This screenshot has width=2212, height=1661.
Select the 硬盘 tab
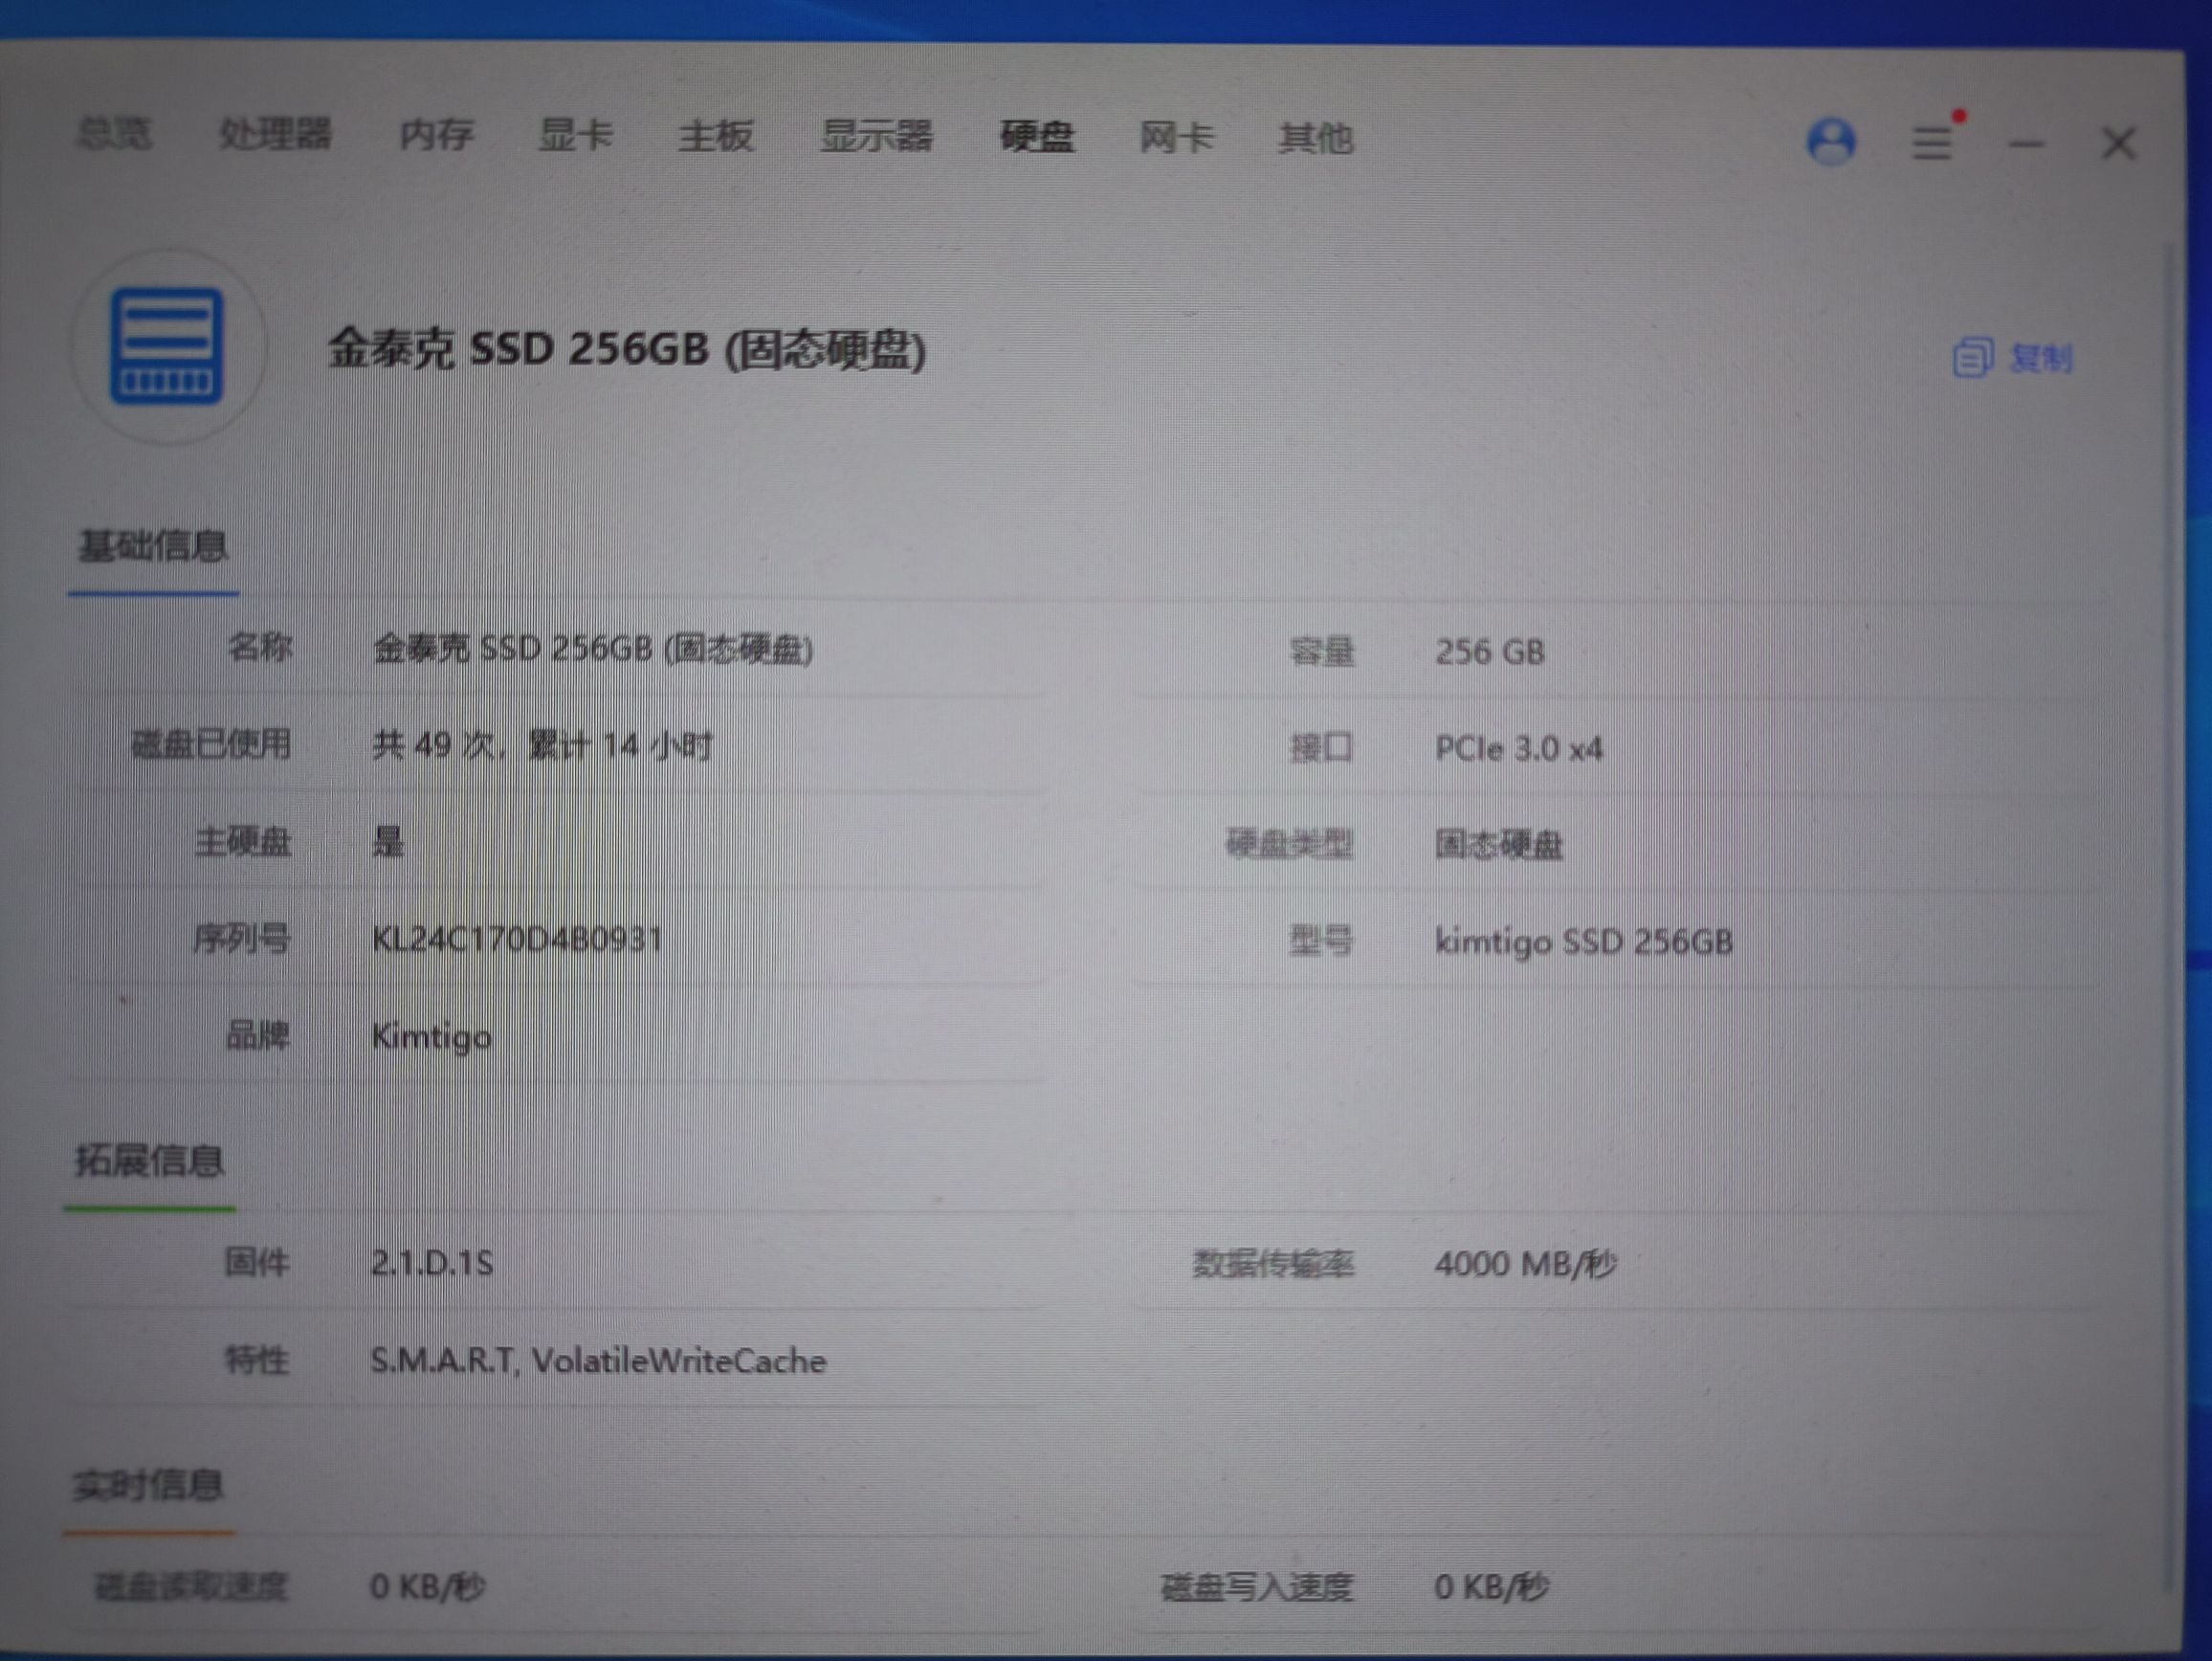(x=1038, y=137)
